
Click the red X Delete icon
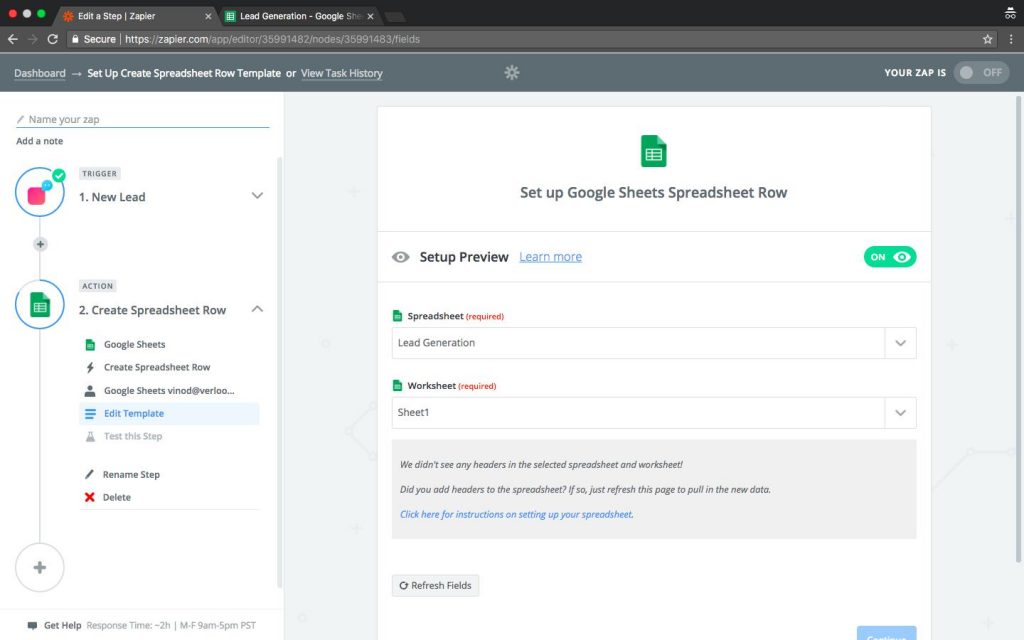point(89,497)
